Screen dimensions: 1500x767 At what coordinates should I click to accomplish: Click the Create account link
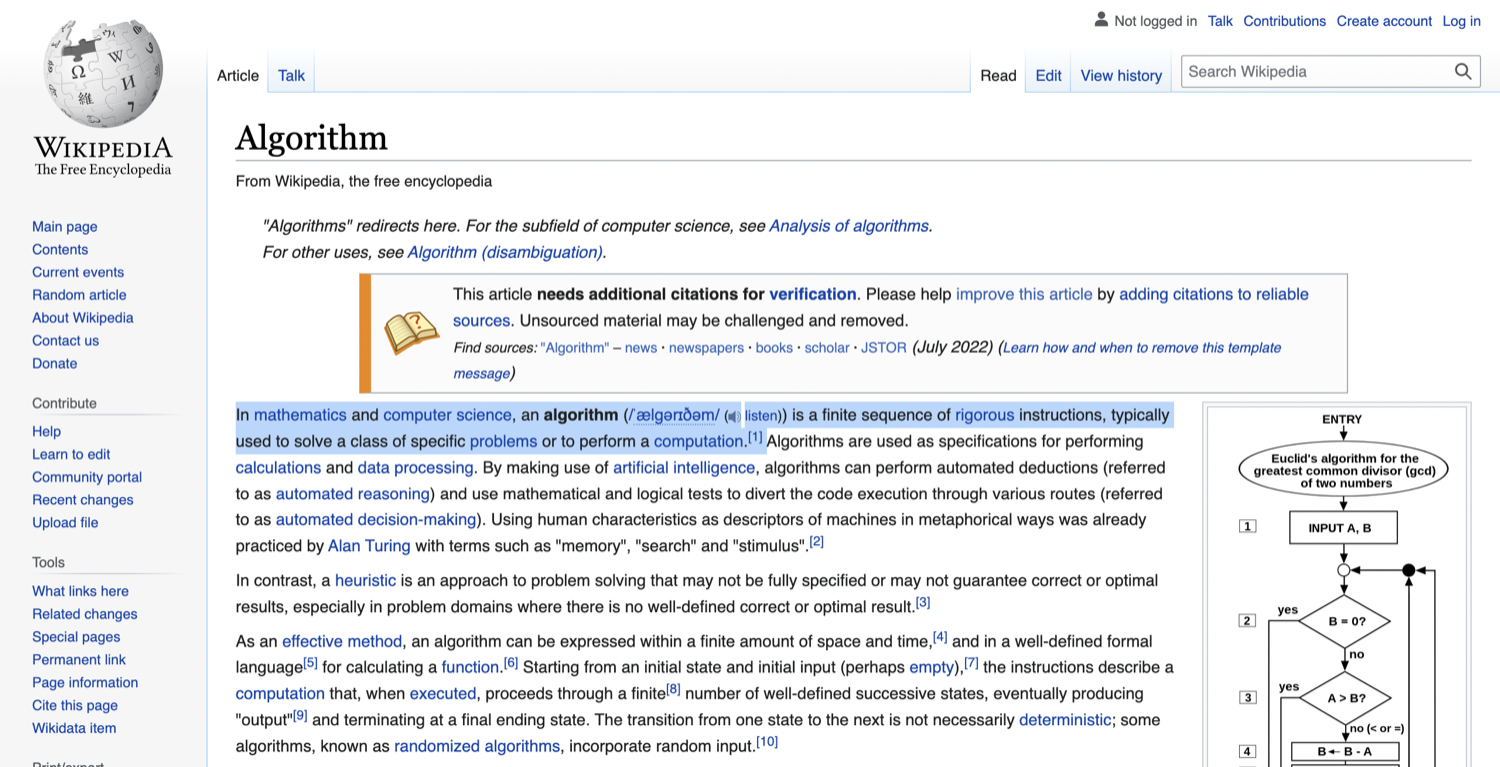pos(1385,21)
